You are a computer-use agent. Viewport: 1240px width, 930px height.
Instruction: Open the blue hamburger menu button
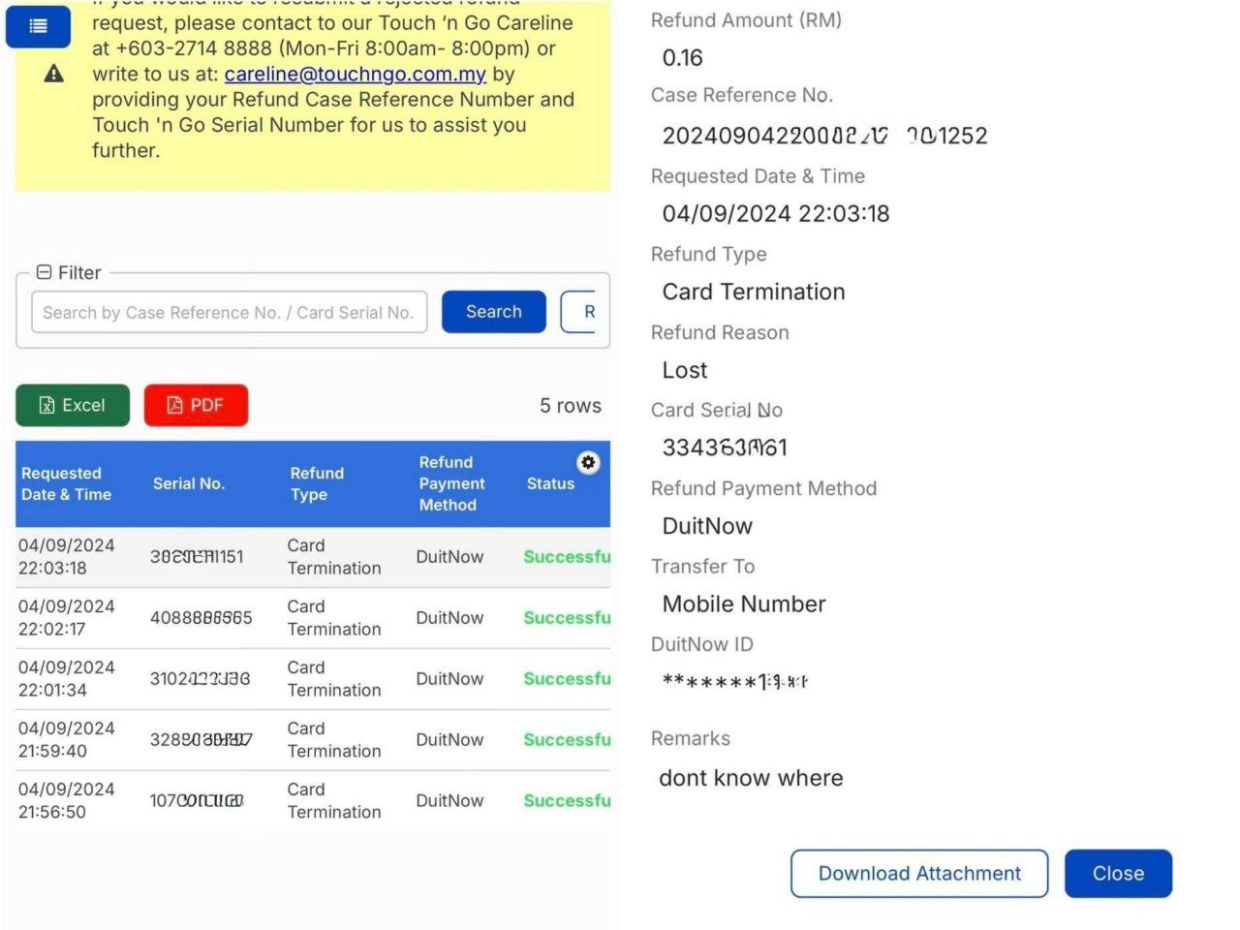click(38, 27)
